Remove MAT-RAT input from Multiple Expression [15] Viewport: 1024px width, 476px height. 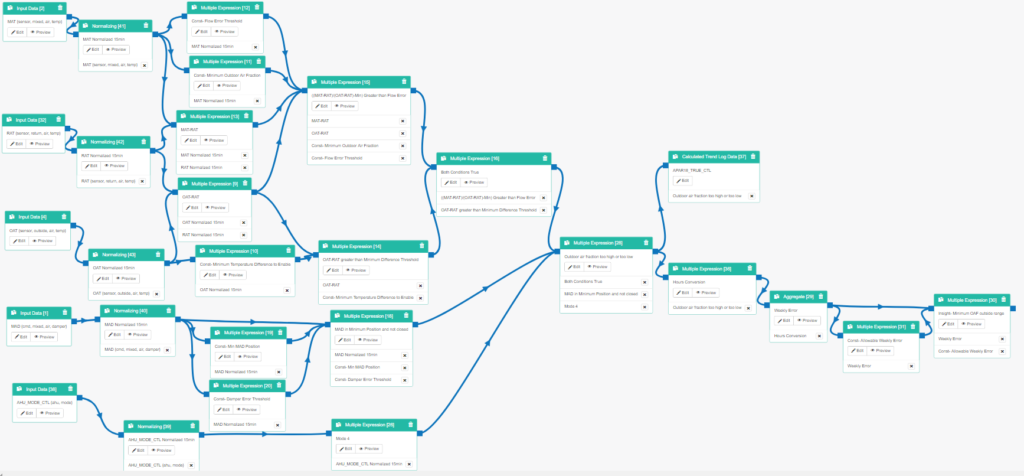point(403,121)
